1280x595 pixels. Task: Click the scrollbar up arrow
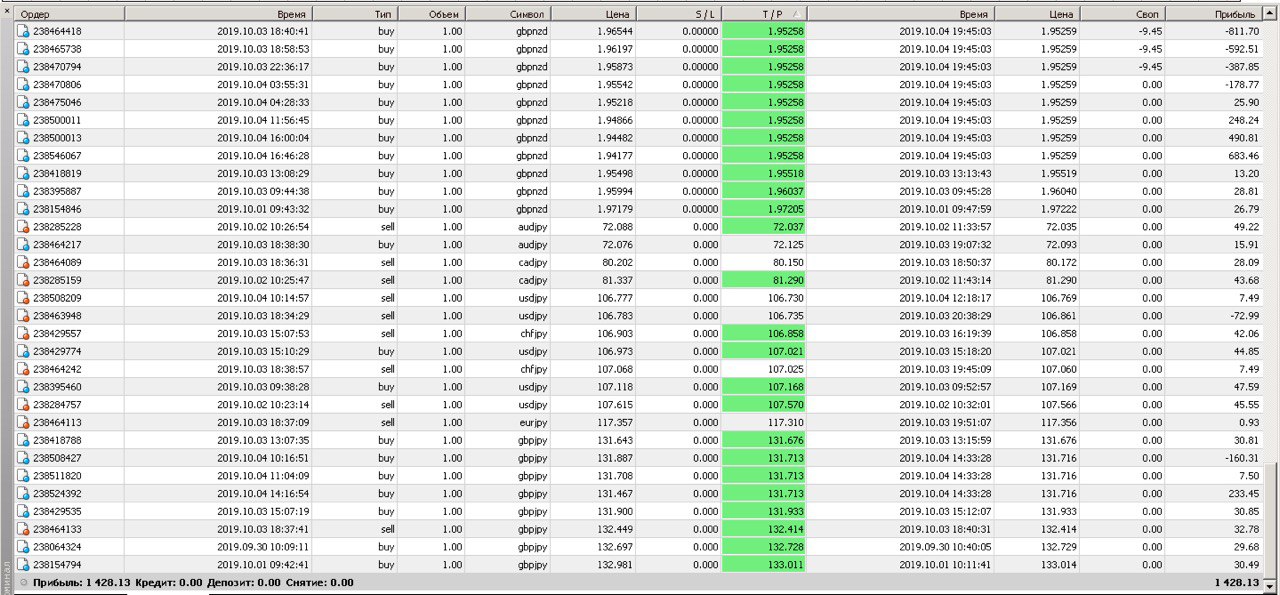click(1271, 14)
